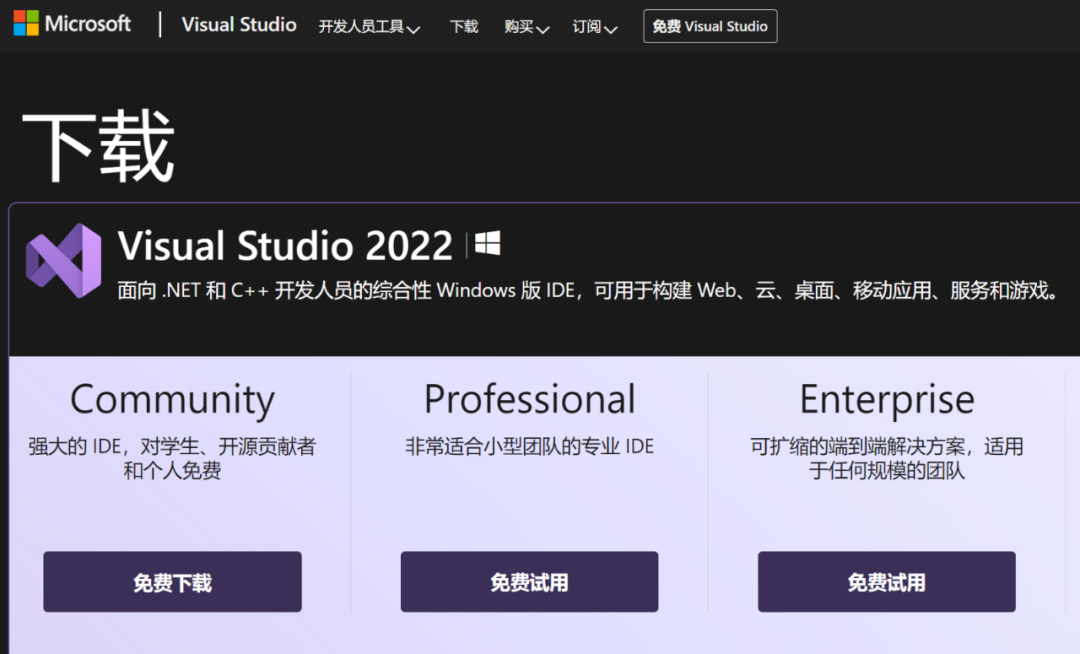Click the Community description about students and open source
Image resolution: width=1080 pixels, height=654 pixels.
(172, 458)
